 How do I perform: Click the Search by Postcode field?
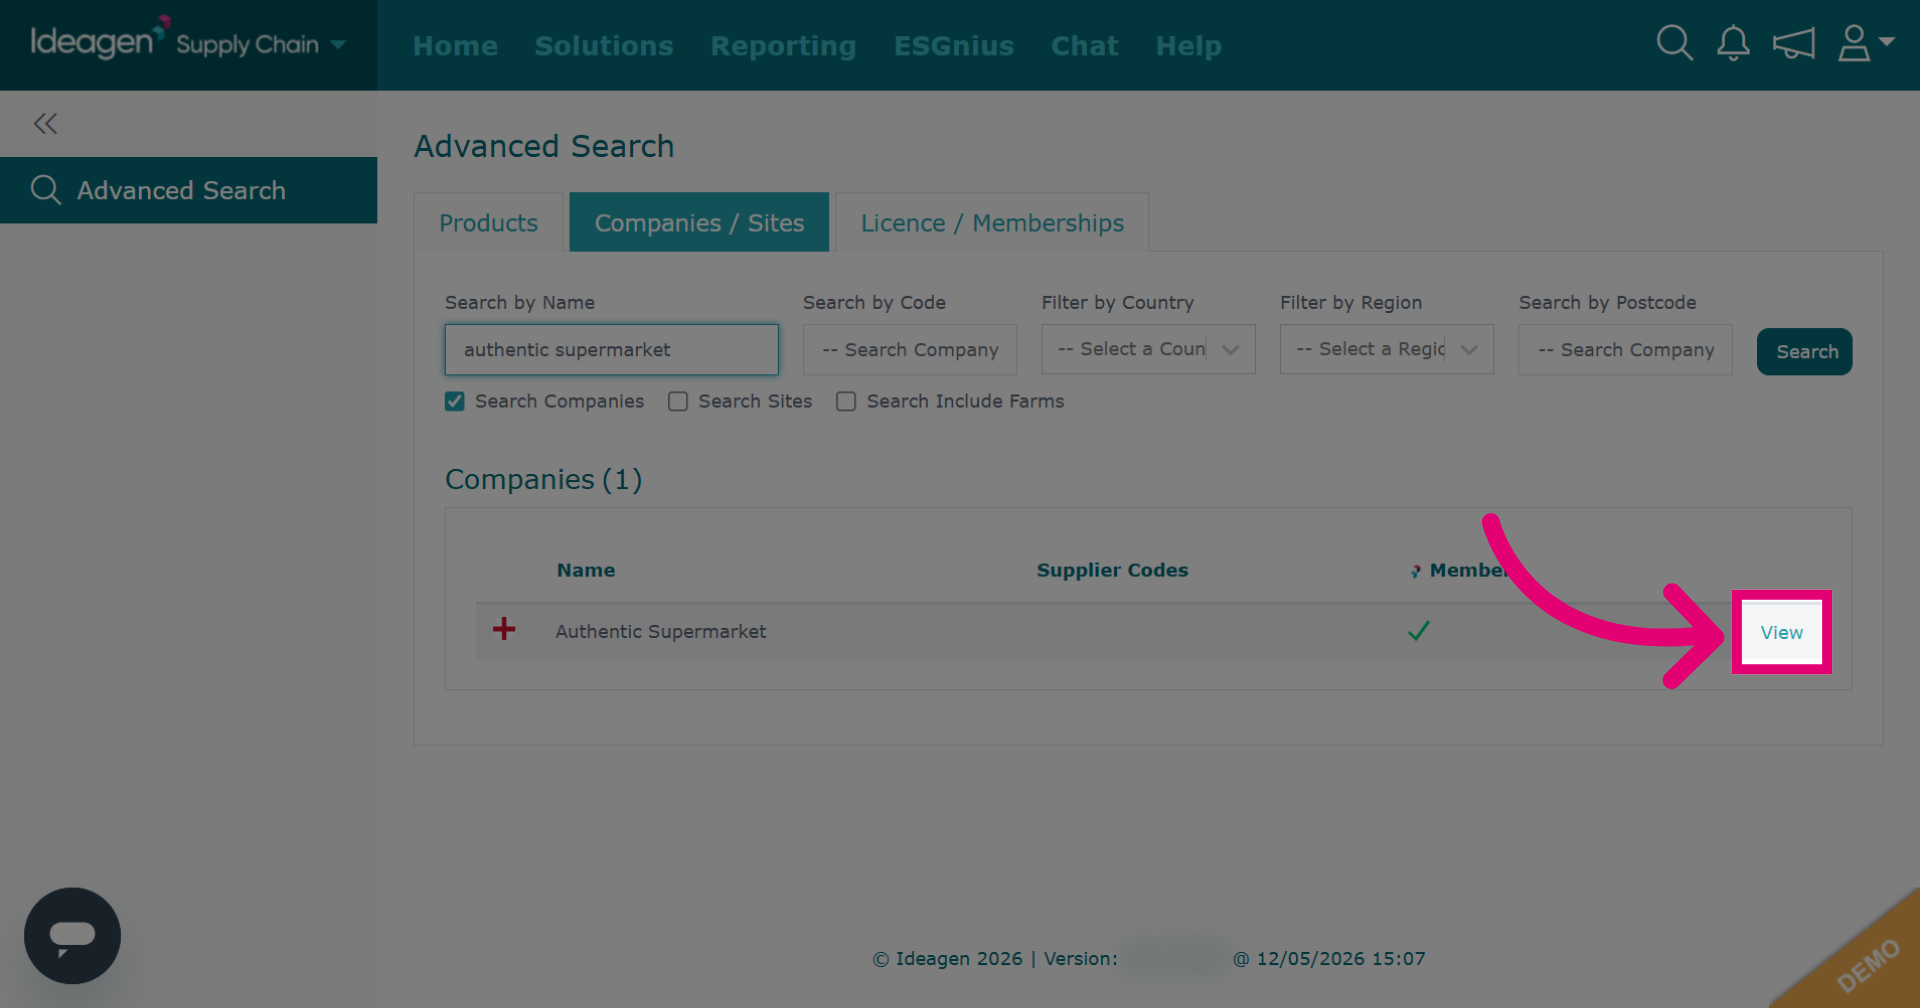click(x=1625, y=350)
